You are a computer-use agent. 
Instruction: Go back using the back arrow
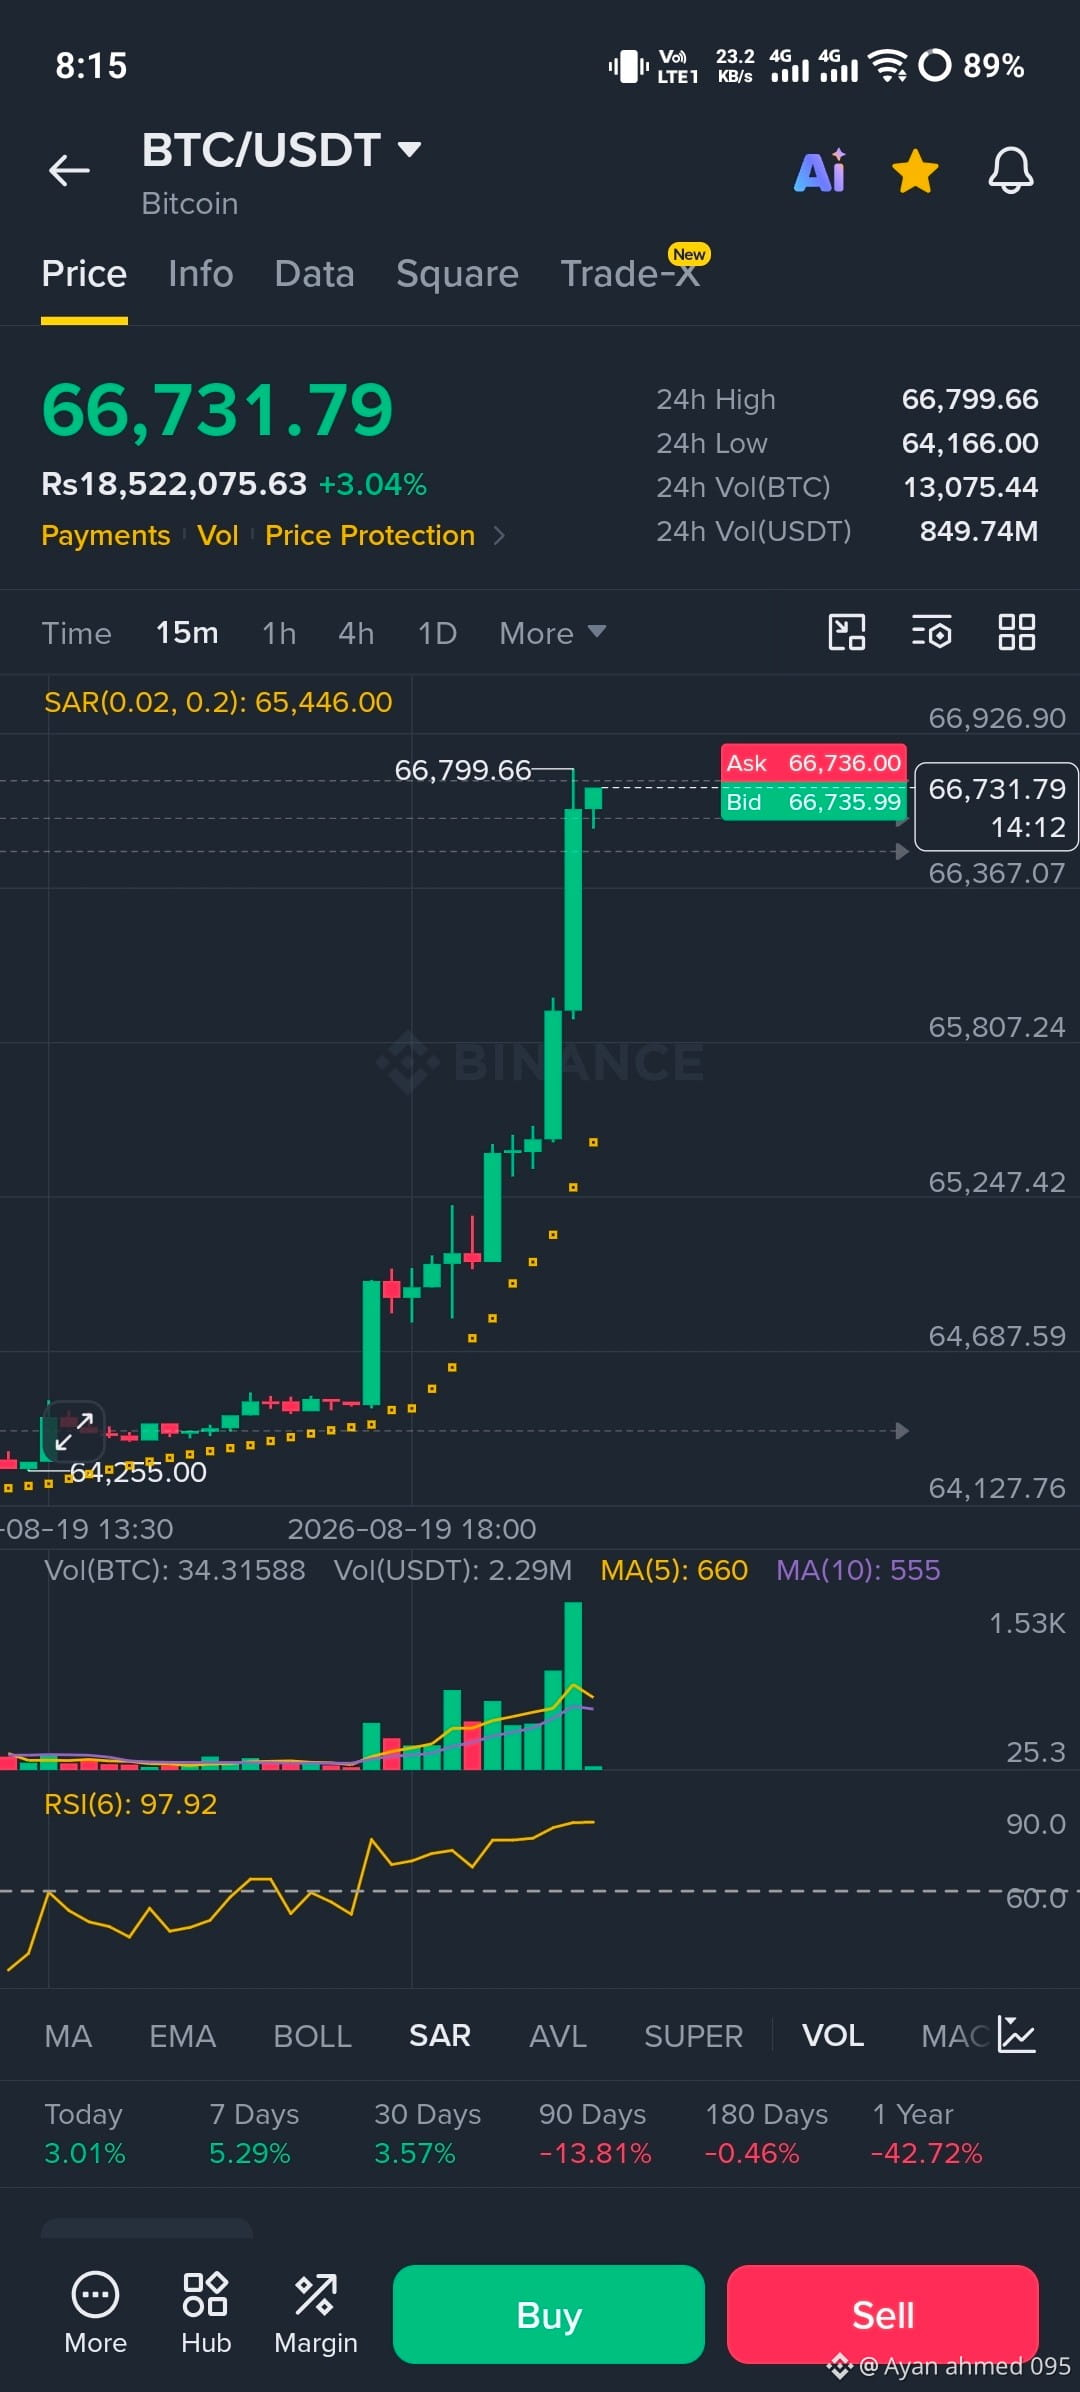(x=69, y=170)
